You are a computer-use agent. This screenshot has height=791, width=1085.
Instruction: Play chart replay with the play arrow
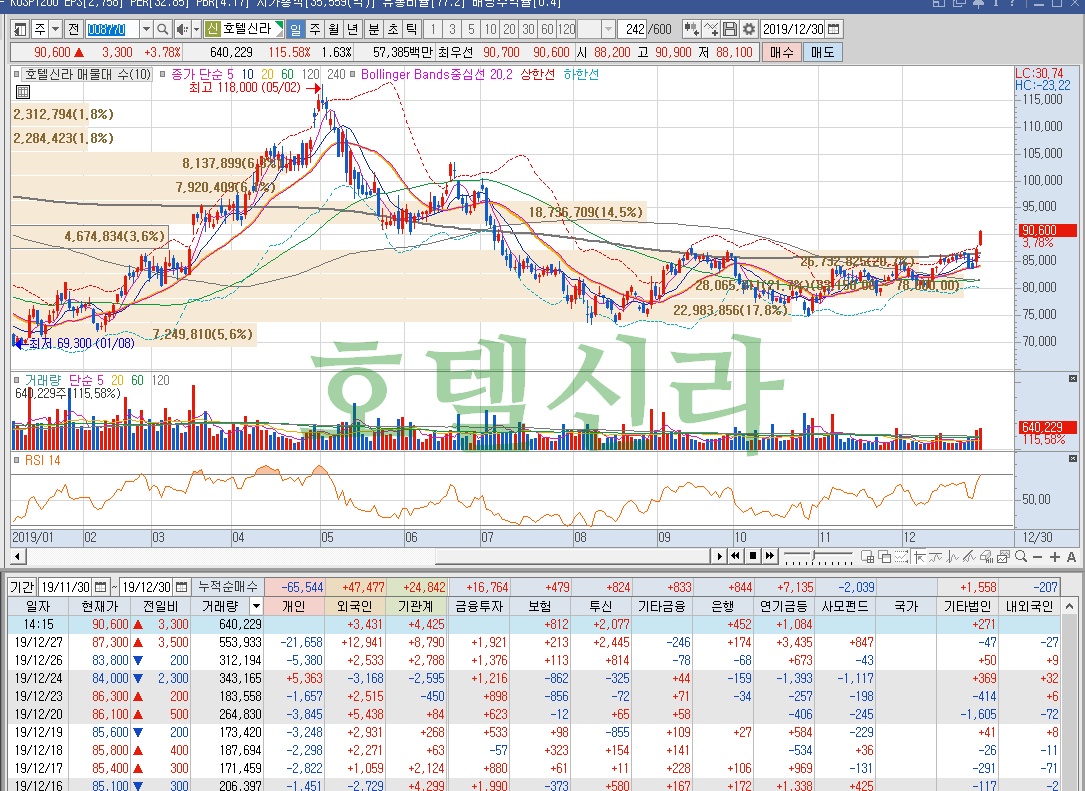click(x=720, y=556)
